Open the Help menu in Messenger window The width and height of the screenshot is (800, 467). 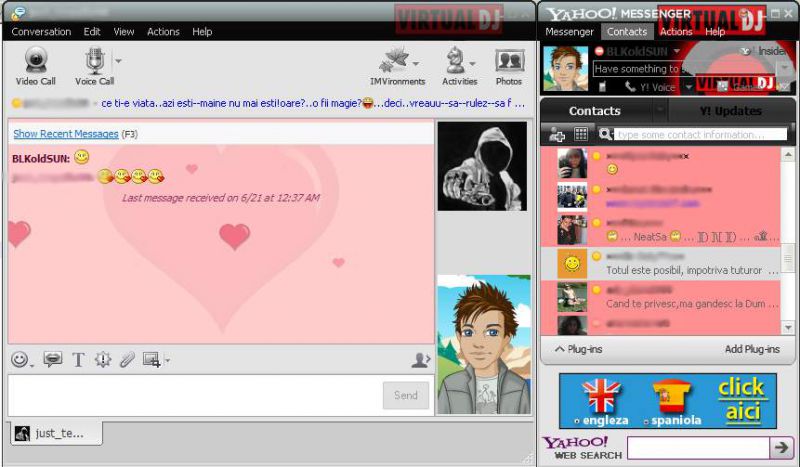(715, 32)
